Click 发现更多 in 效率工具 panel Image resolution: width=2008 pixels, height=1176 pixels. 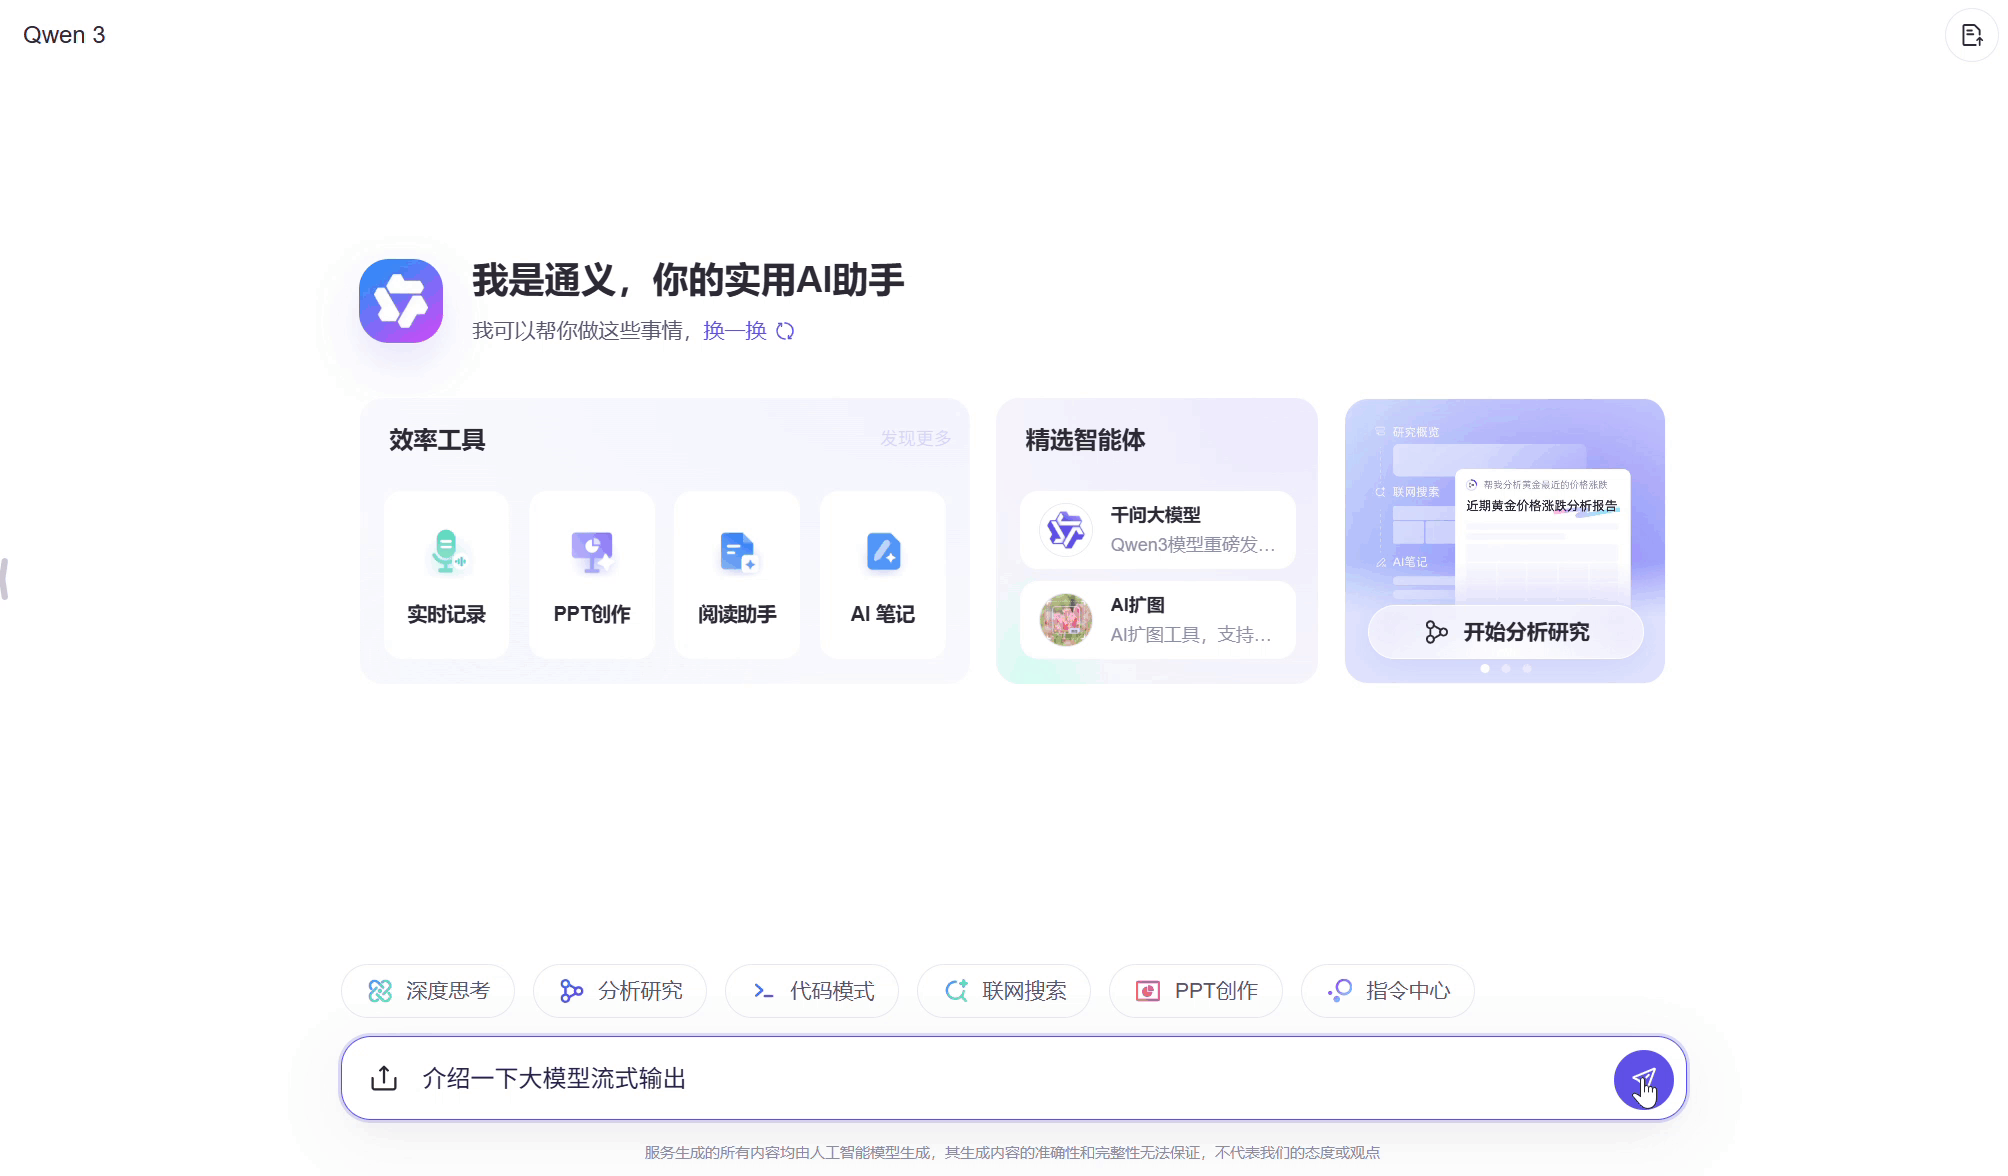pos(916,439)
